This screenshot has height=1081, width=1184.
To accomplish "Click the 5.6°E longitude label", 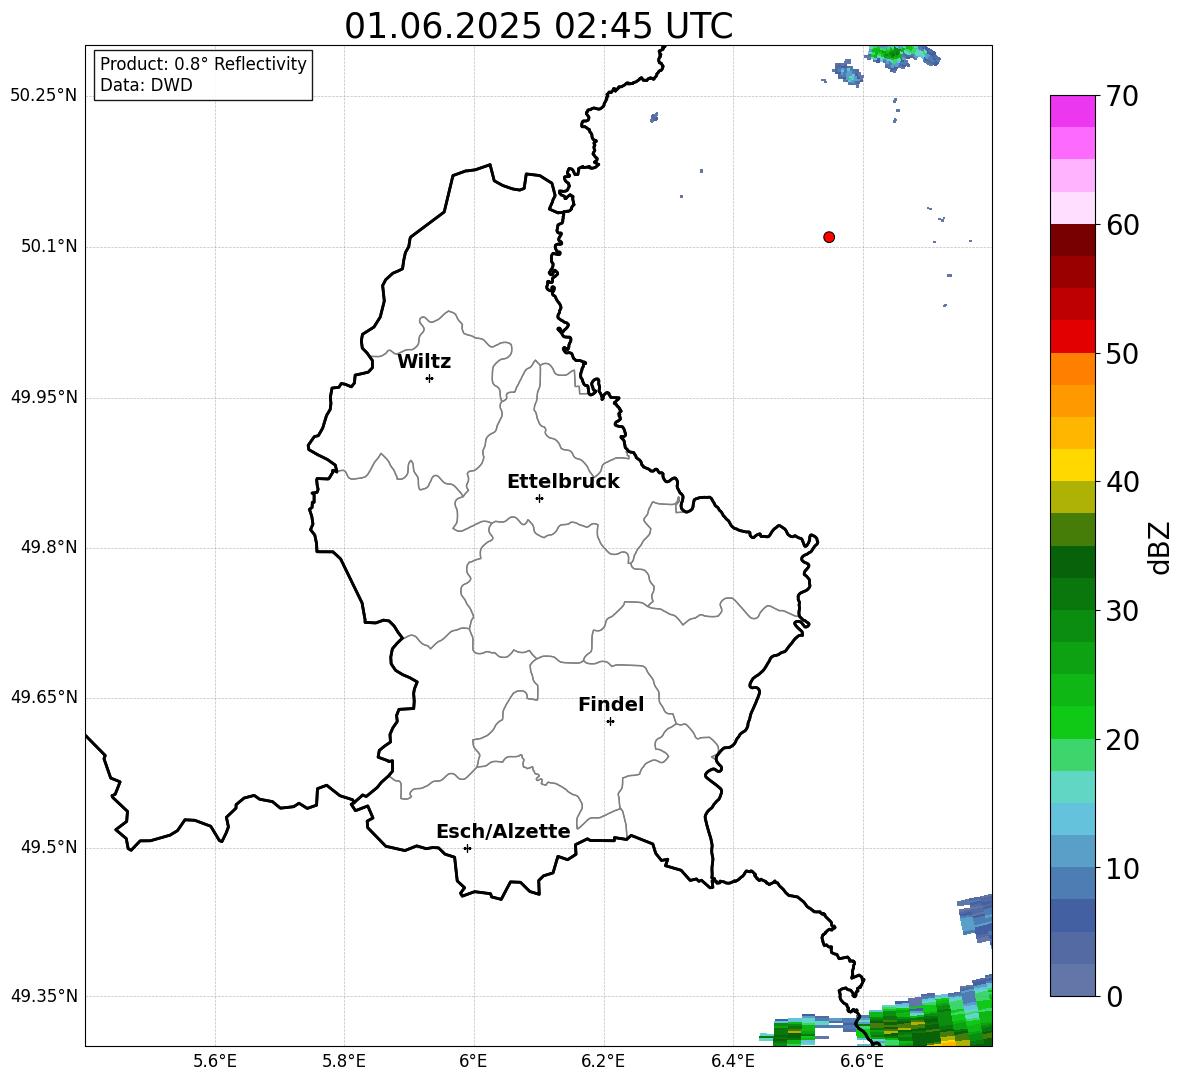I will [x=215, y=1061].
